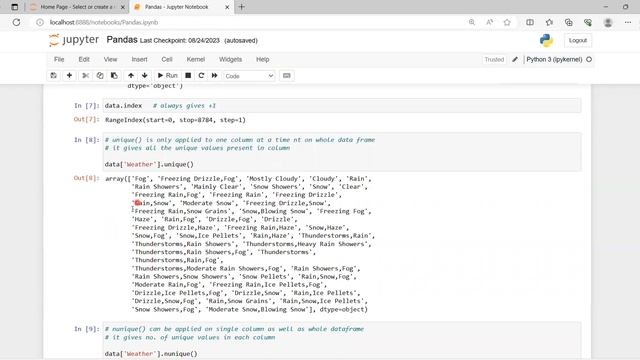Open the Edit menu
Screen dimensions: 640x360
click(84, 59)
